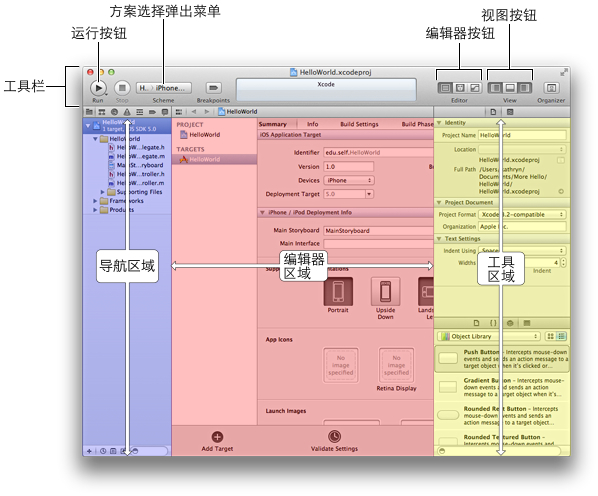598x496 pixels.
Task: Switch to the Info tab
Action: [x=313, y=124]
